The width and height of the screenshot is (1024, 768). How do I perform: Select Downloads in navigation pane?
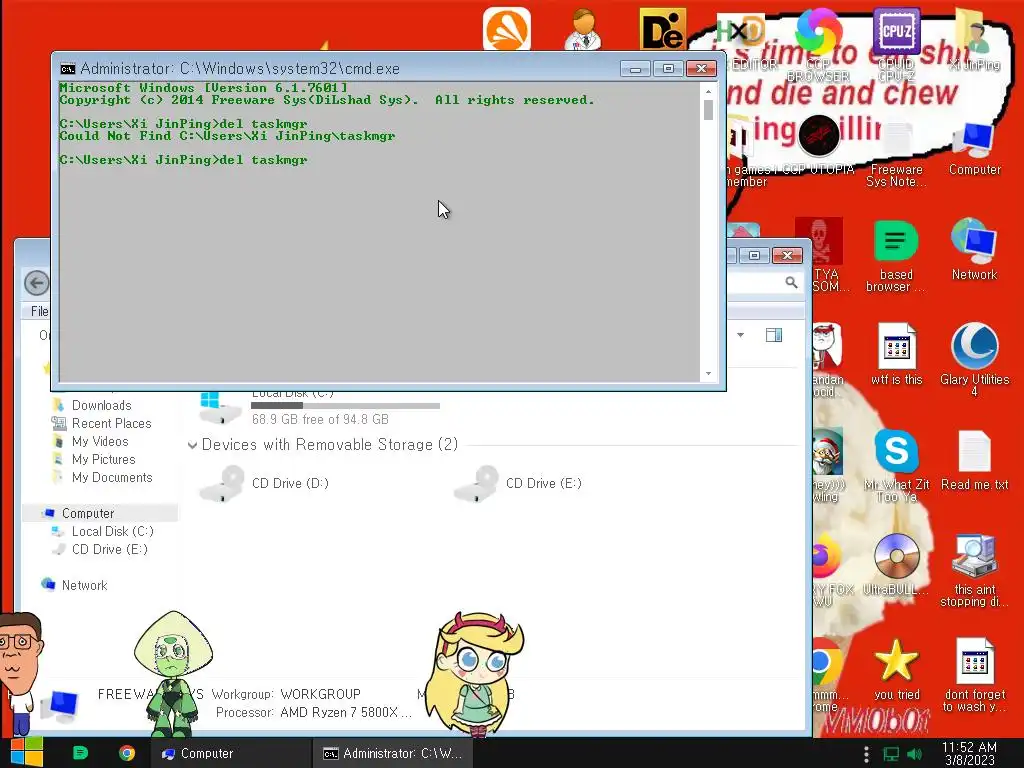click(x=101, y=406)
